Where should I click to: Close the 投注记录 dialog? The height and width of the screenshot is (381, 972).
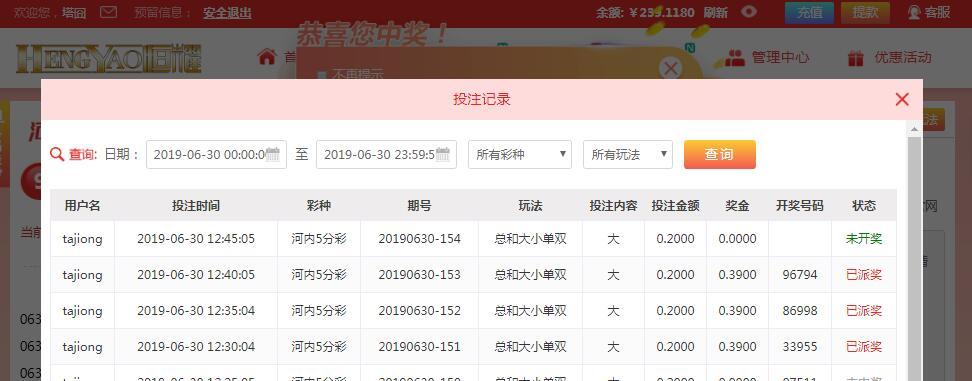click(902, 99)
